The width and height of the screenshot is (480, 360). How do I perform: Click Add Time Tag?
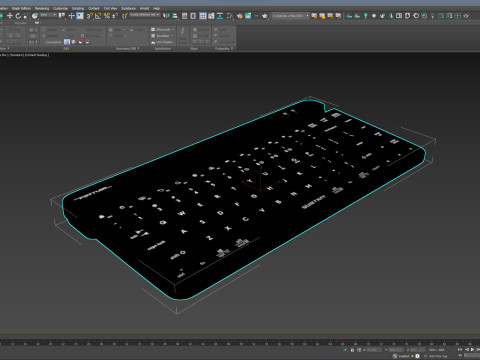coord(438,356)
